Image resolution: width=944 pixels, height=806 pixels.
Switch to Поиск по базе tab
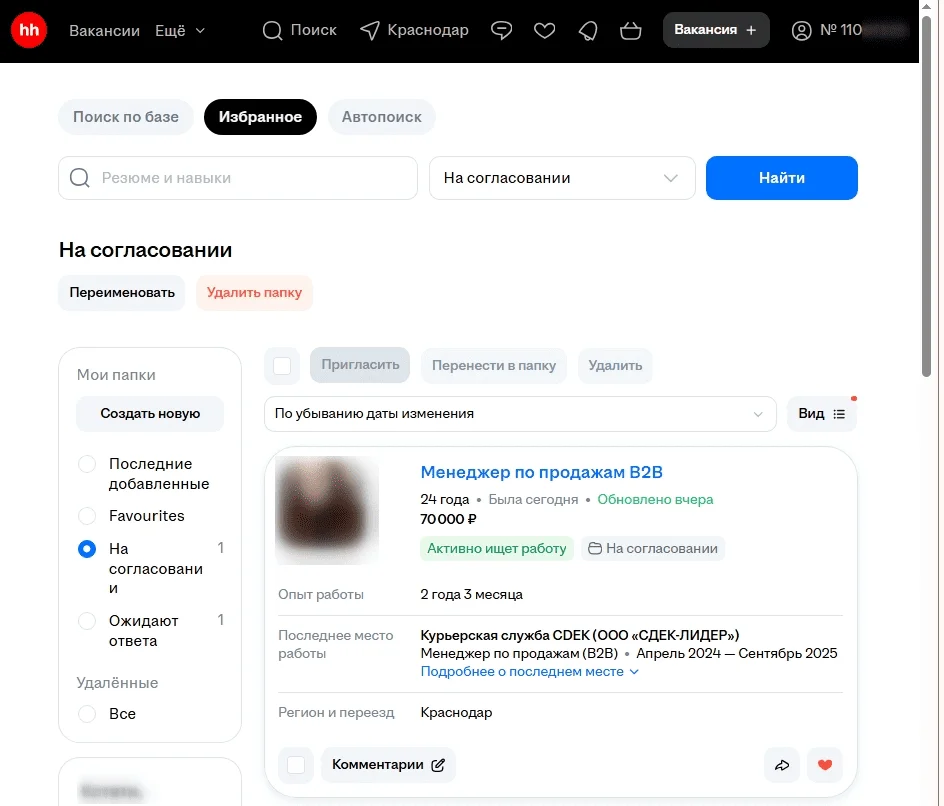pos(126,117)
